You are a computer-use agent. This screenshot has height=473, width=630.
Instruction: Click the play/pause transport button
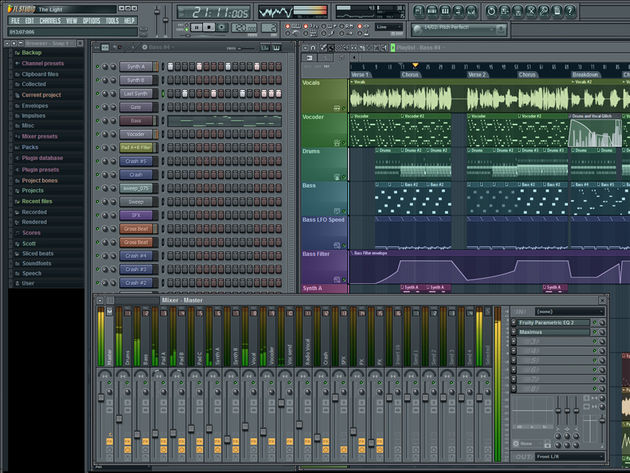(196, 27)
